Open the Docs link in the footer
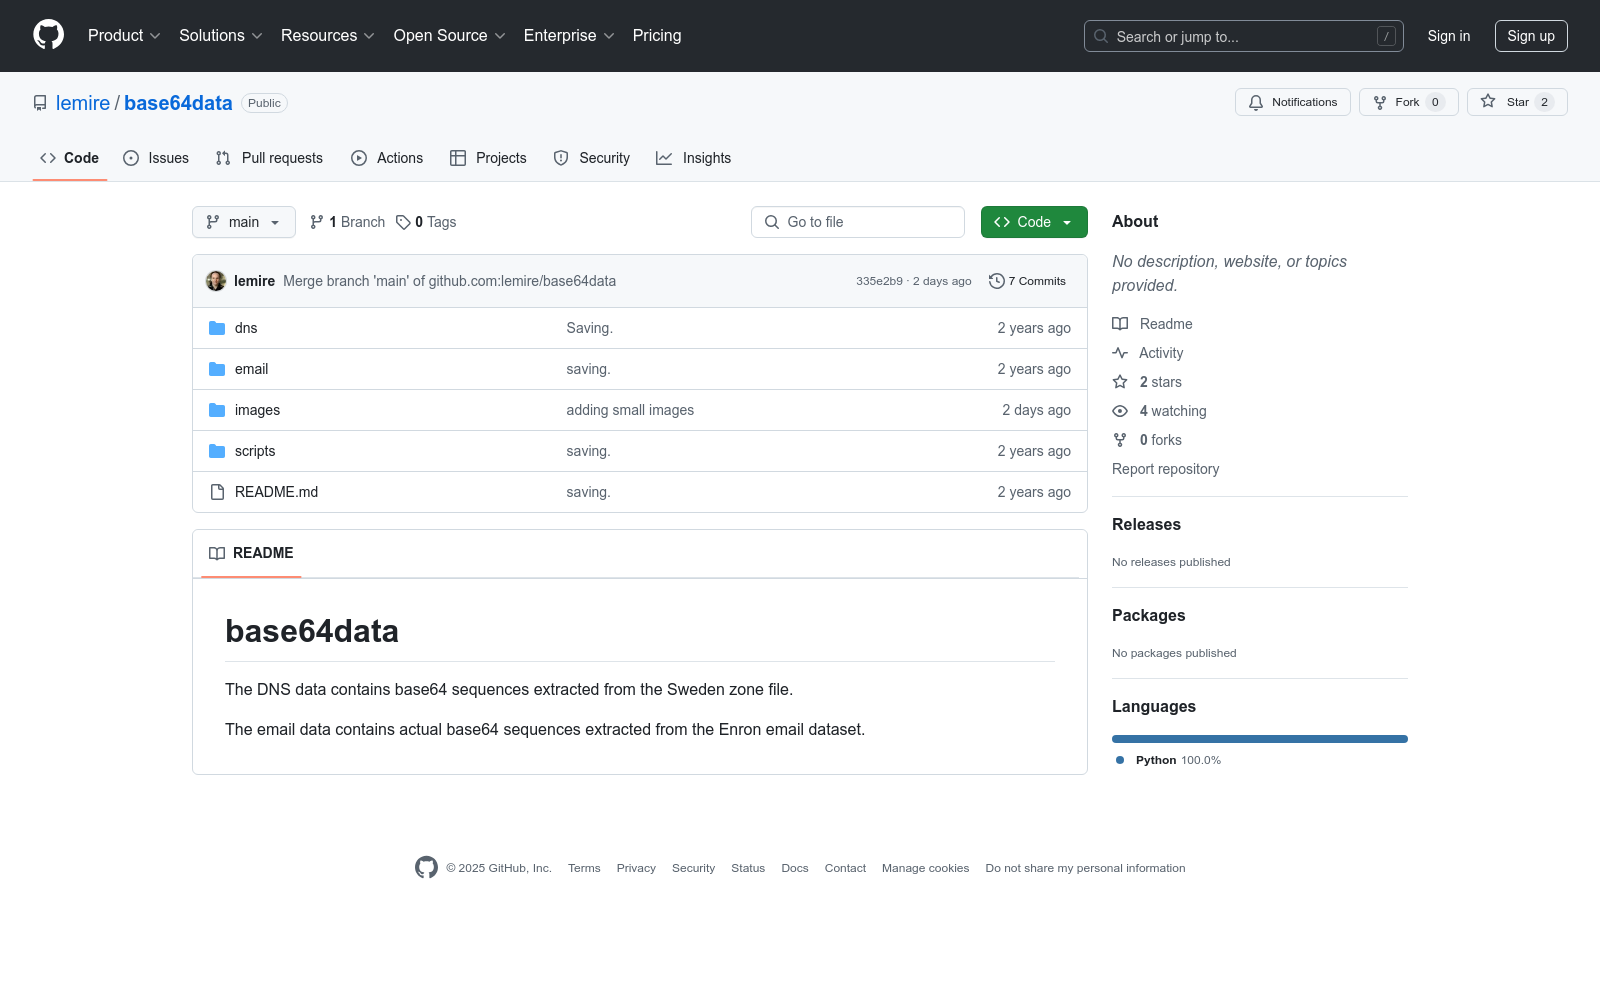 pyautogui.click(x=795, y=868)
